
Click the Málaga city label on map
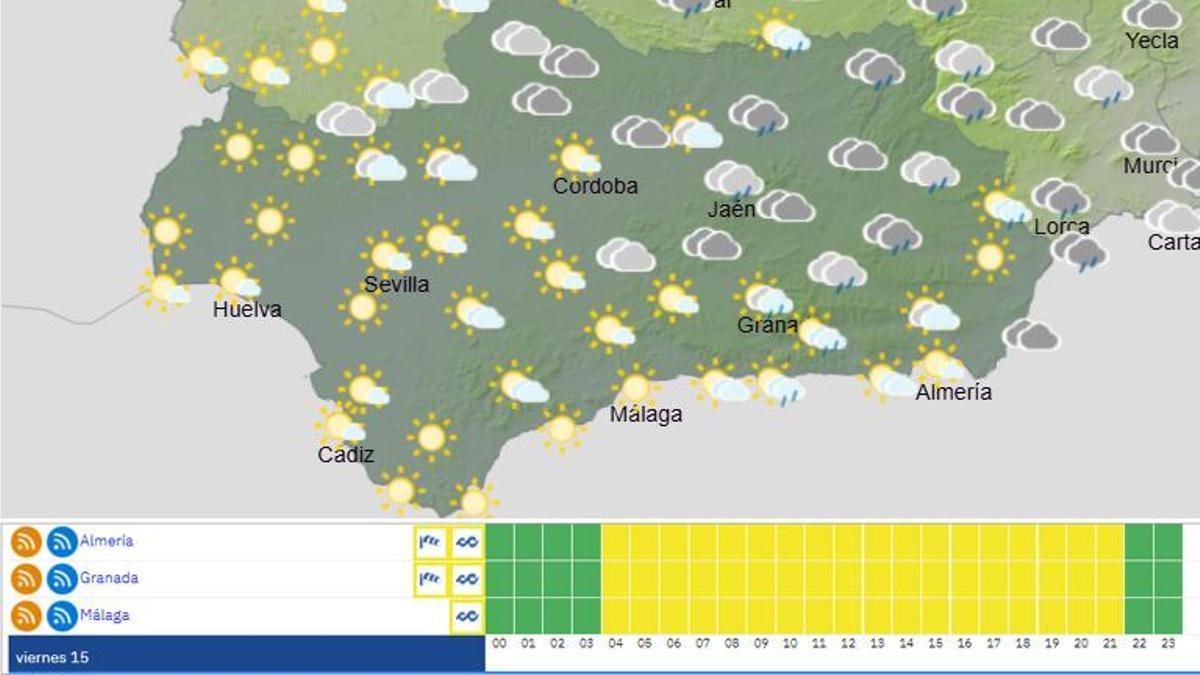(x=646, y=413)
